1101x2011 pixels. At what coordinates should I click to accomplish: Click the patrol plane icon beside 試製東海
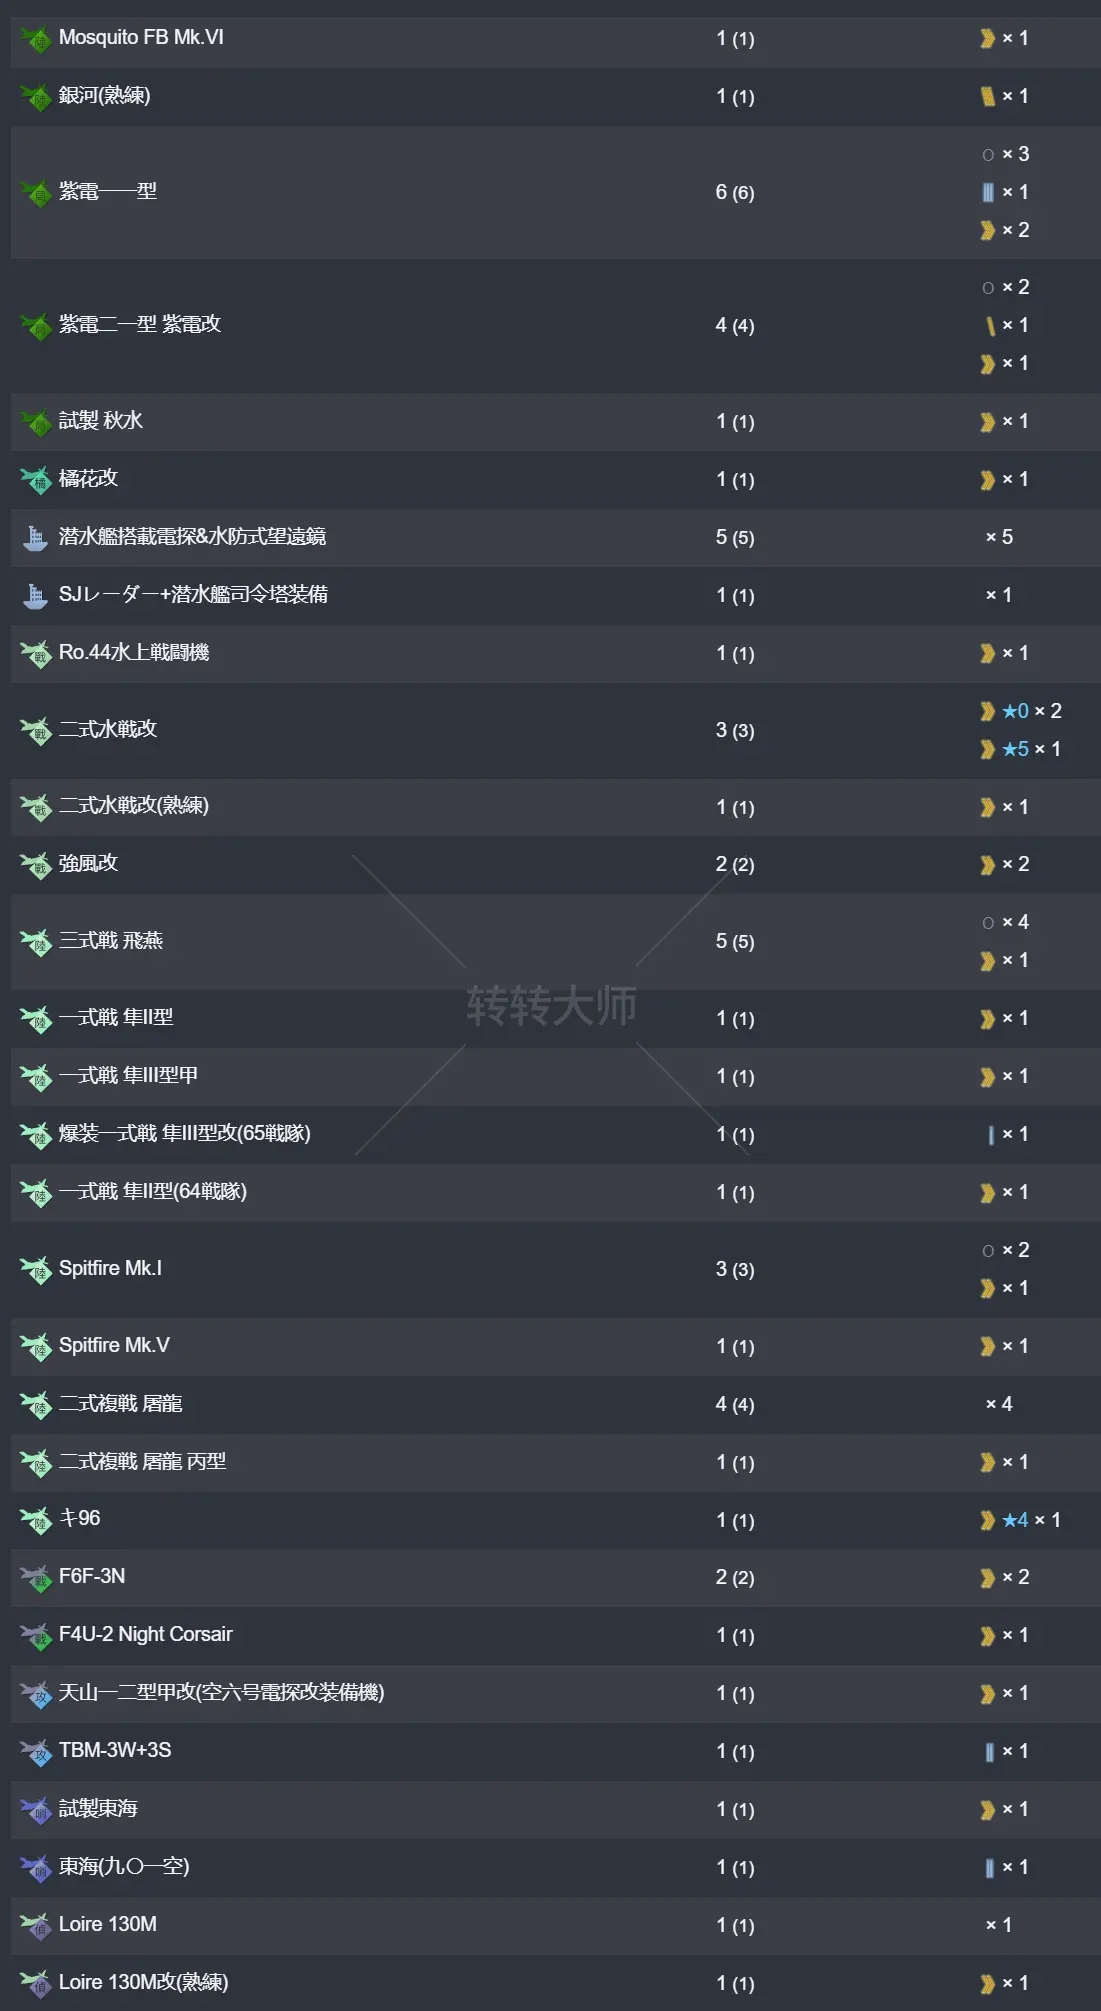(x=33, y=1809)
